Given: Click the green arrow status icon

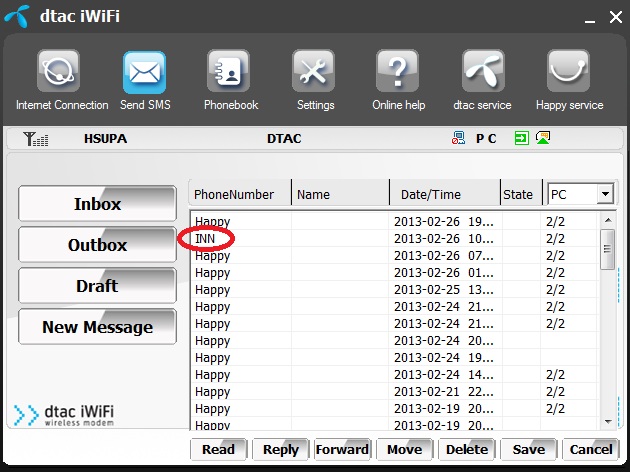Looking at the screenshot, I should coord(522,139).
